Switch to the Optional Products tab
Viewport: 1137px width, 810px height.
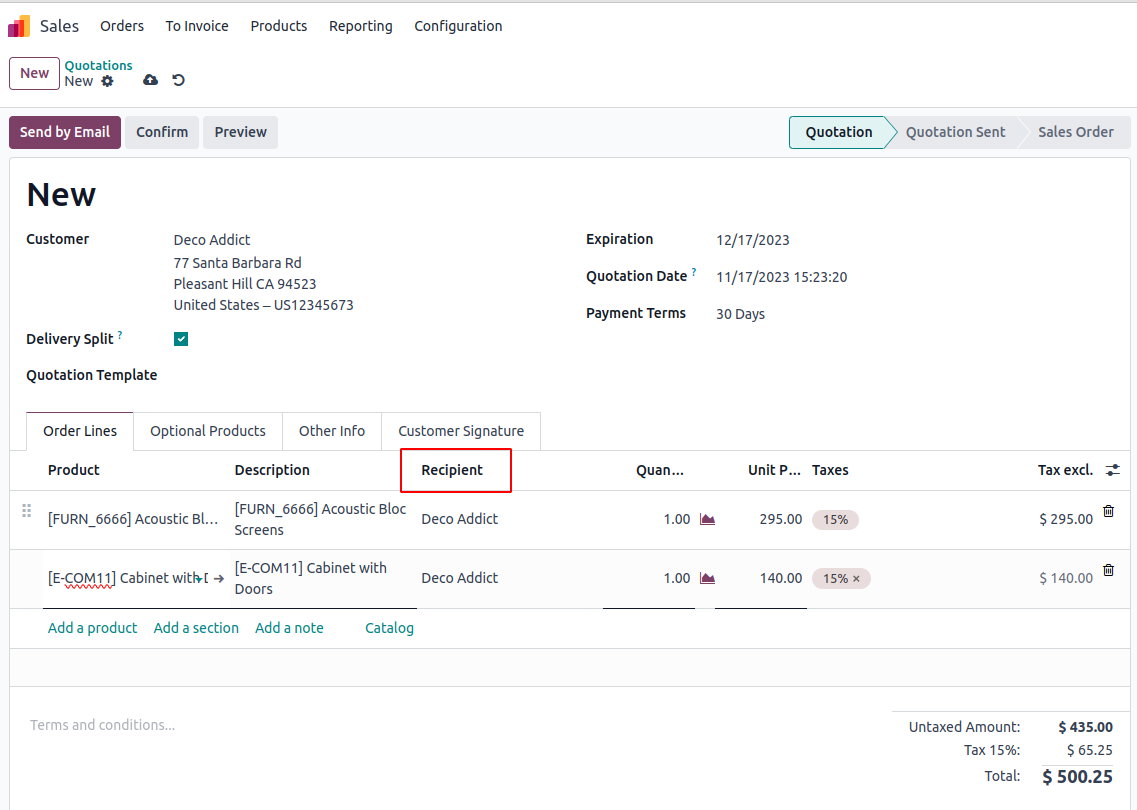click(x=208, y=431)
